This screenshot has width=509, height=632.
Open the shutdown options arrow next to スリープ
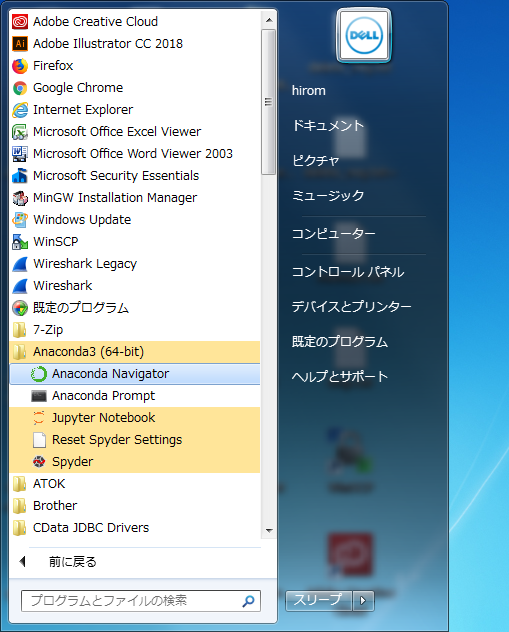(x=363, y=601)
